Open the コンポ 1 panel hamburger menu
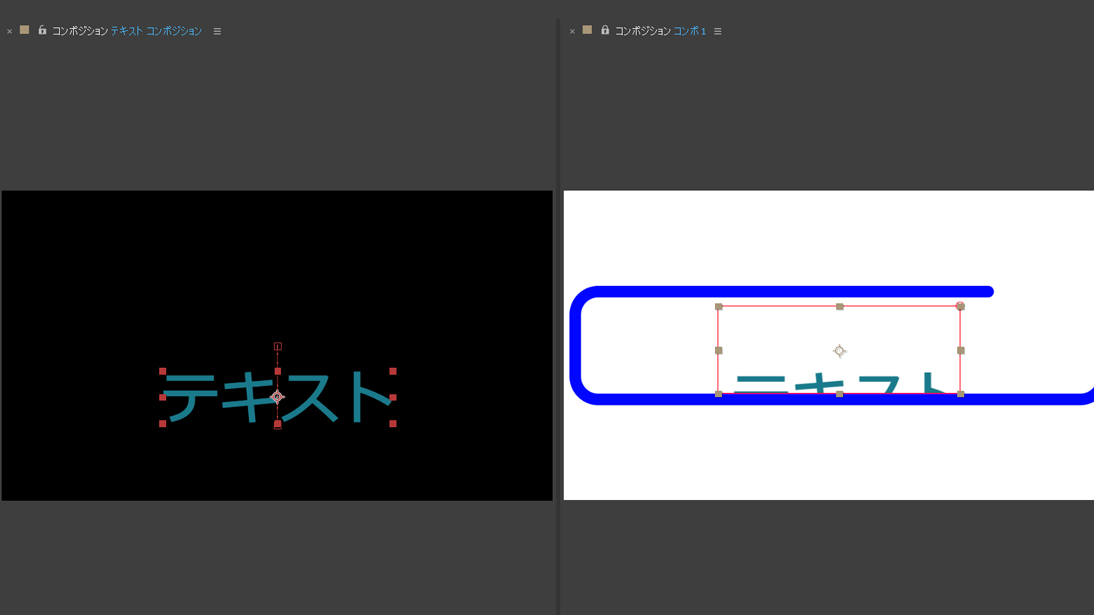Viewport: 1094px width, 615px height. [718, 31]
